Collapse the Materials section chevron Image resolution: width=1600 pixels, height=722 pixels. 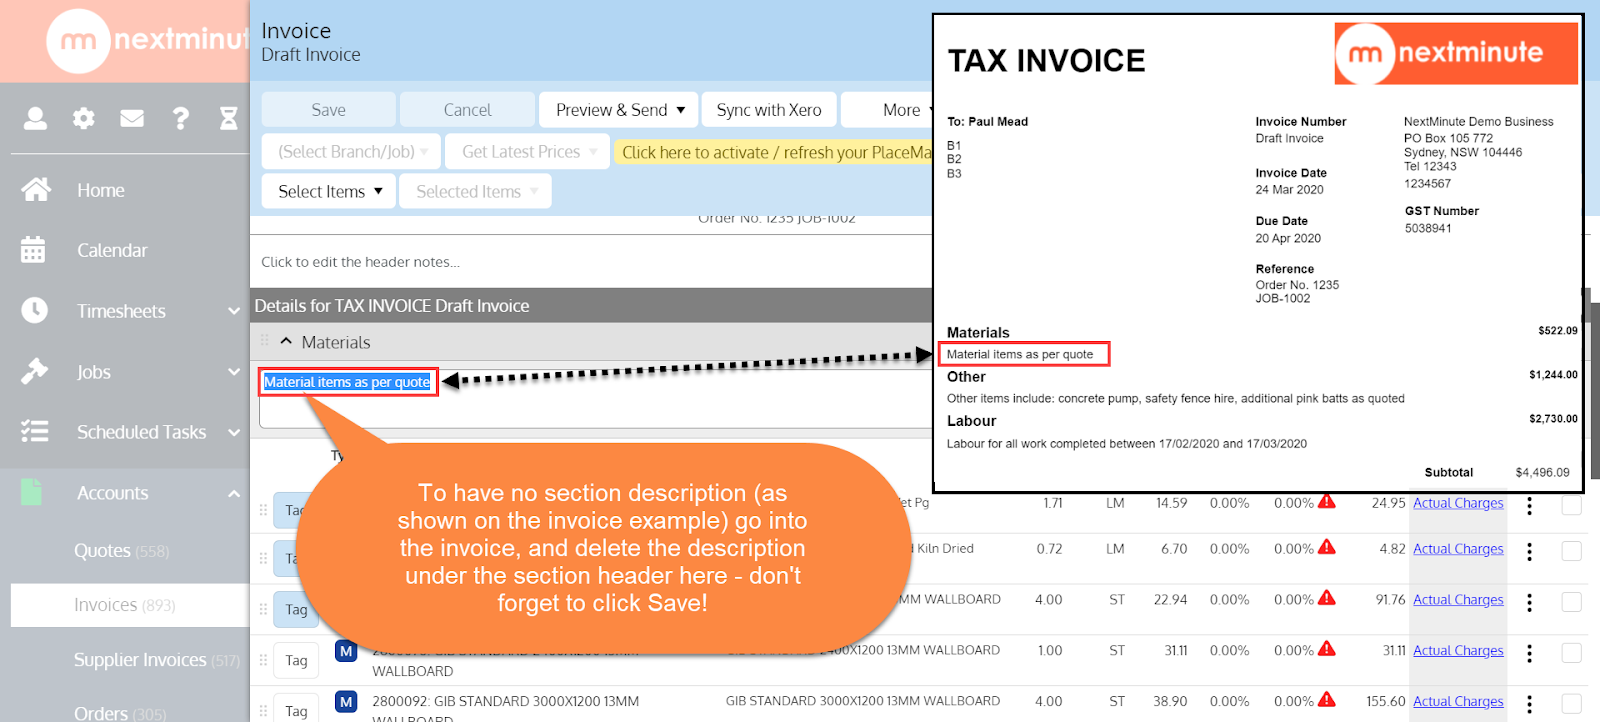point(286,341)
